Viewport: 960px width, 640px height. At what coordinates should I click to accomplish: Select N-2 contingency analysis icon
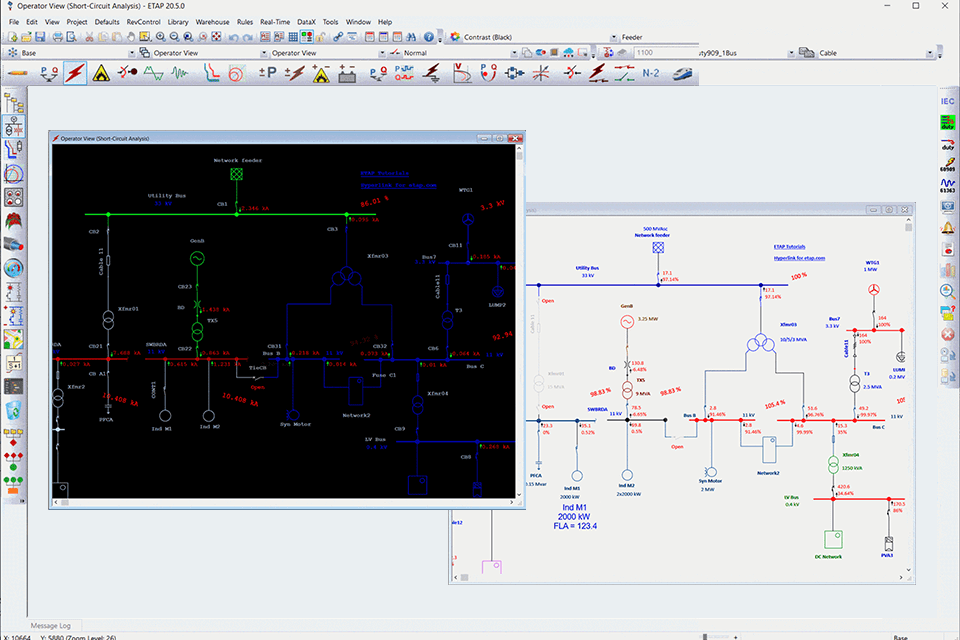point(651,73)
